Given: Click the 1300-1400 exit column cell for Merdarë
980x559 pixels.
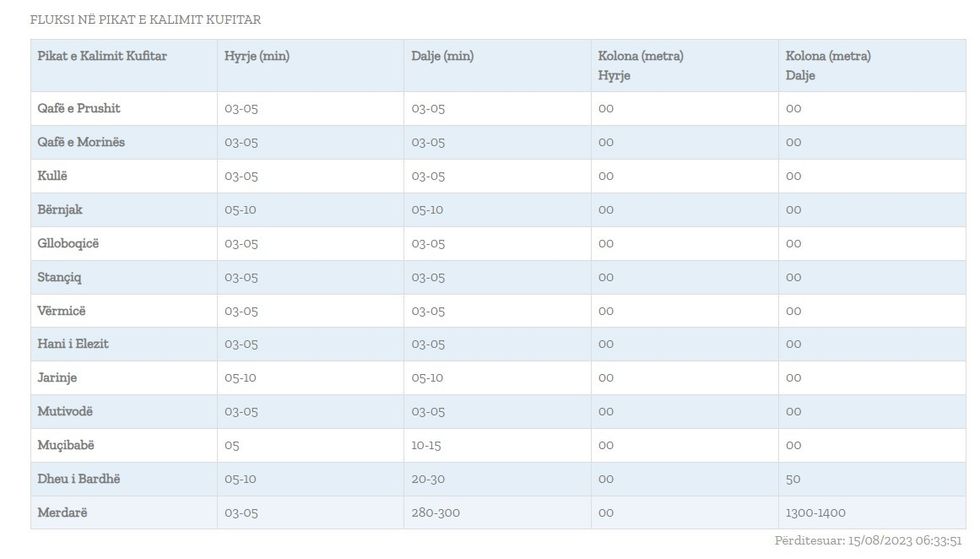Looking at the screenshot, I should [x=815, y=513].
